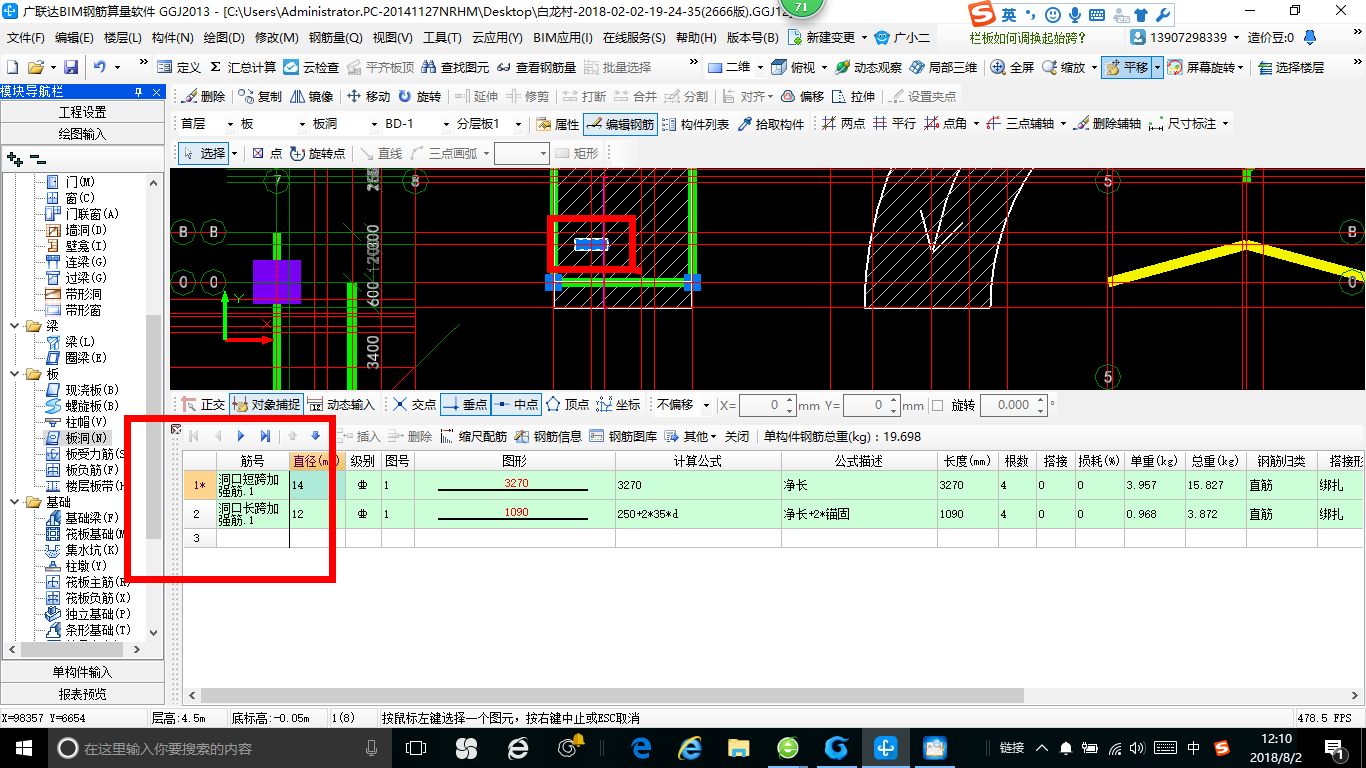The width and height of the screenshot is (1366, 768).
Task: Click 删除辅轴 delete auxiliary axis
Action: pos(1106,124)
